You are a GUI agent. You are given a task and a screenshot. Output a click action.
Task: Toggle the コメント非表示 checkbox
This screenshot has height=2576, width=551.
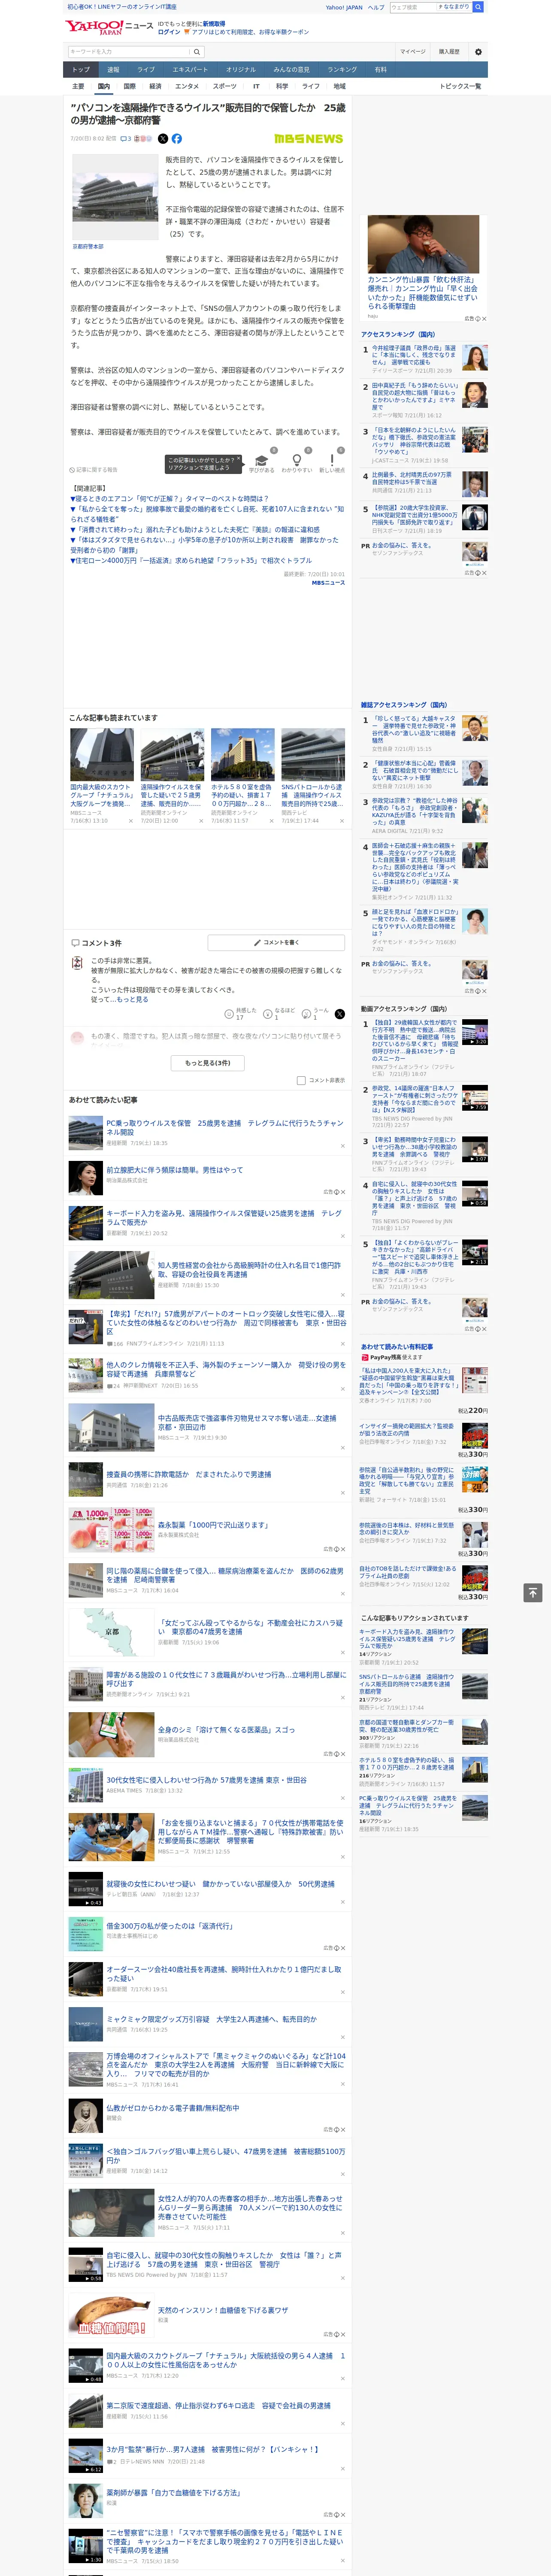[301, 1080]
